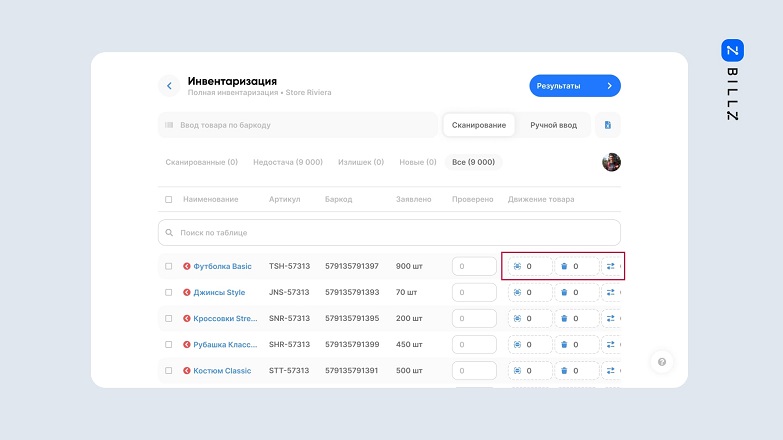Click the document export icon beside Ручной ввод
Screen dimensions: 783x440
608,125
